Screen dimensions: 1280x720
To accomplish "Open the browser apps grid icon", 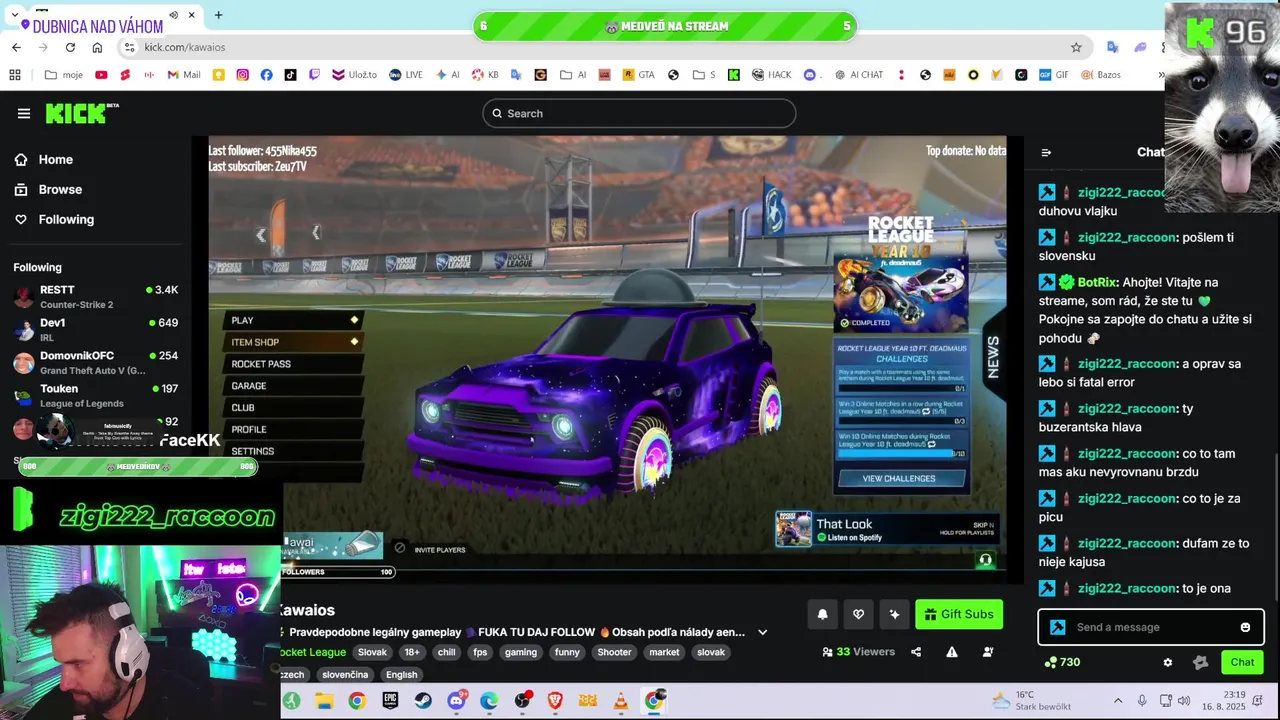I will click(15, 75).
